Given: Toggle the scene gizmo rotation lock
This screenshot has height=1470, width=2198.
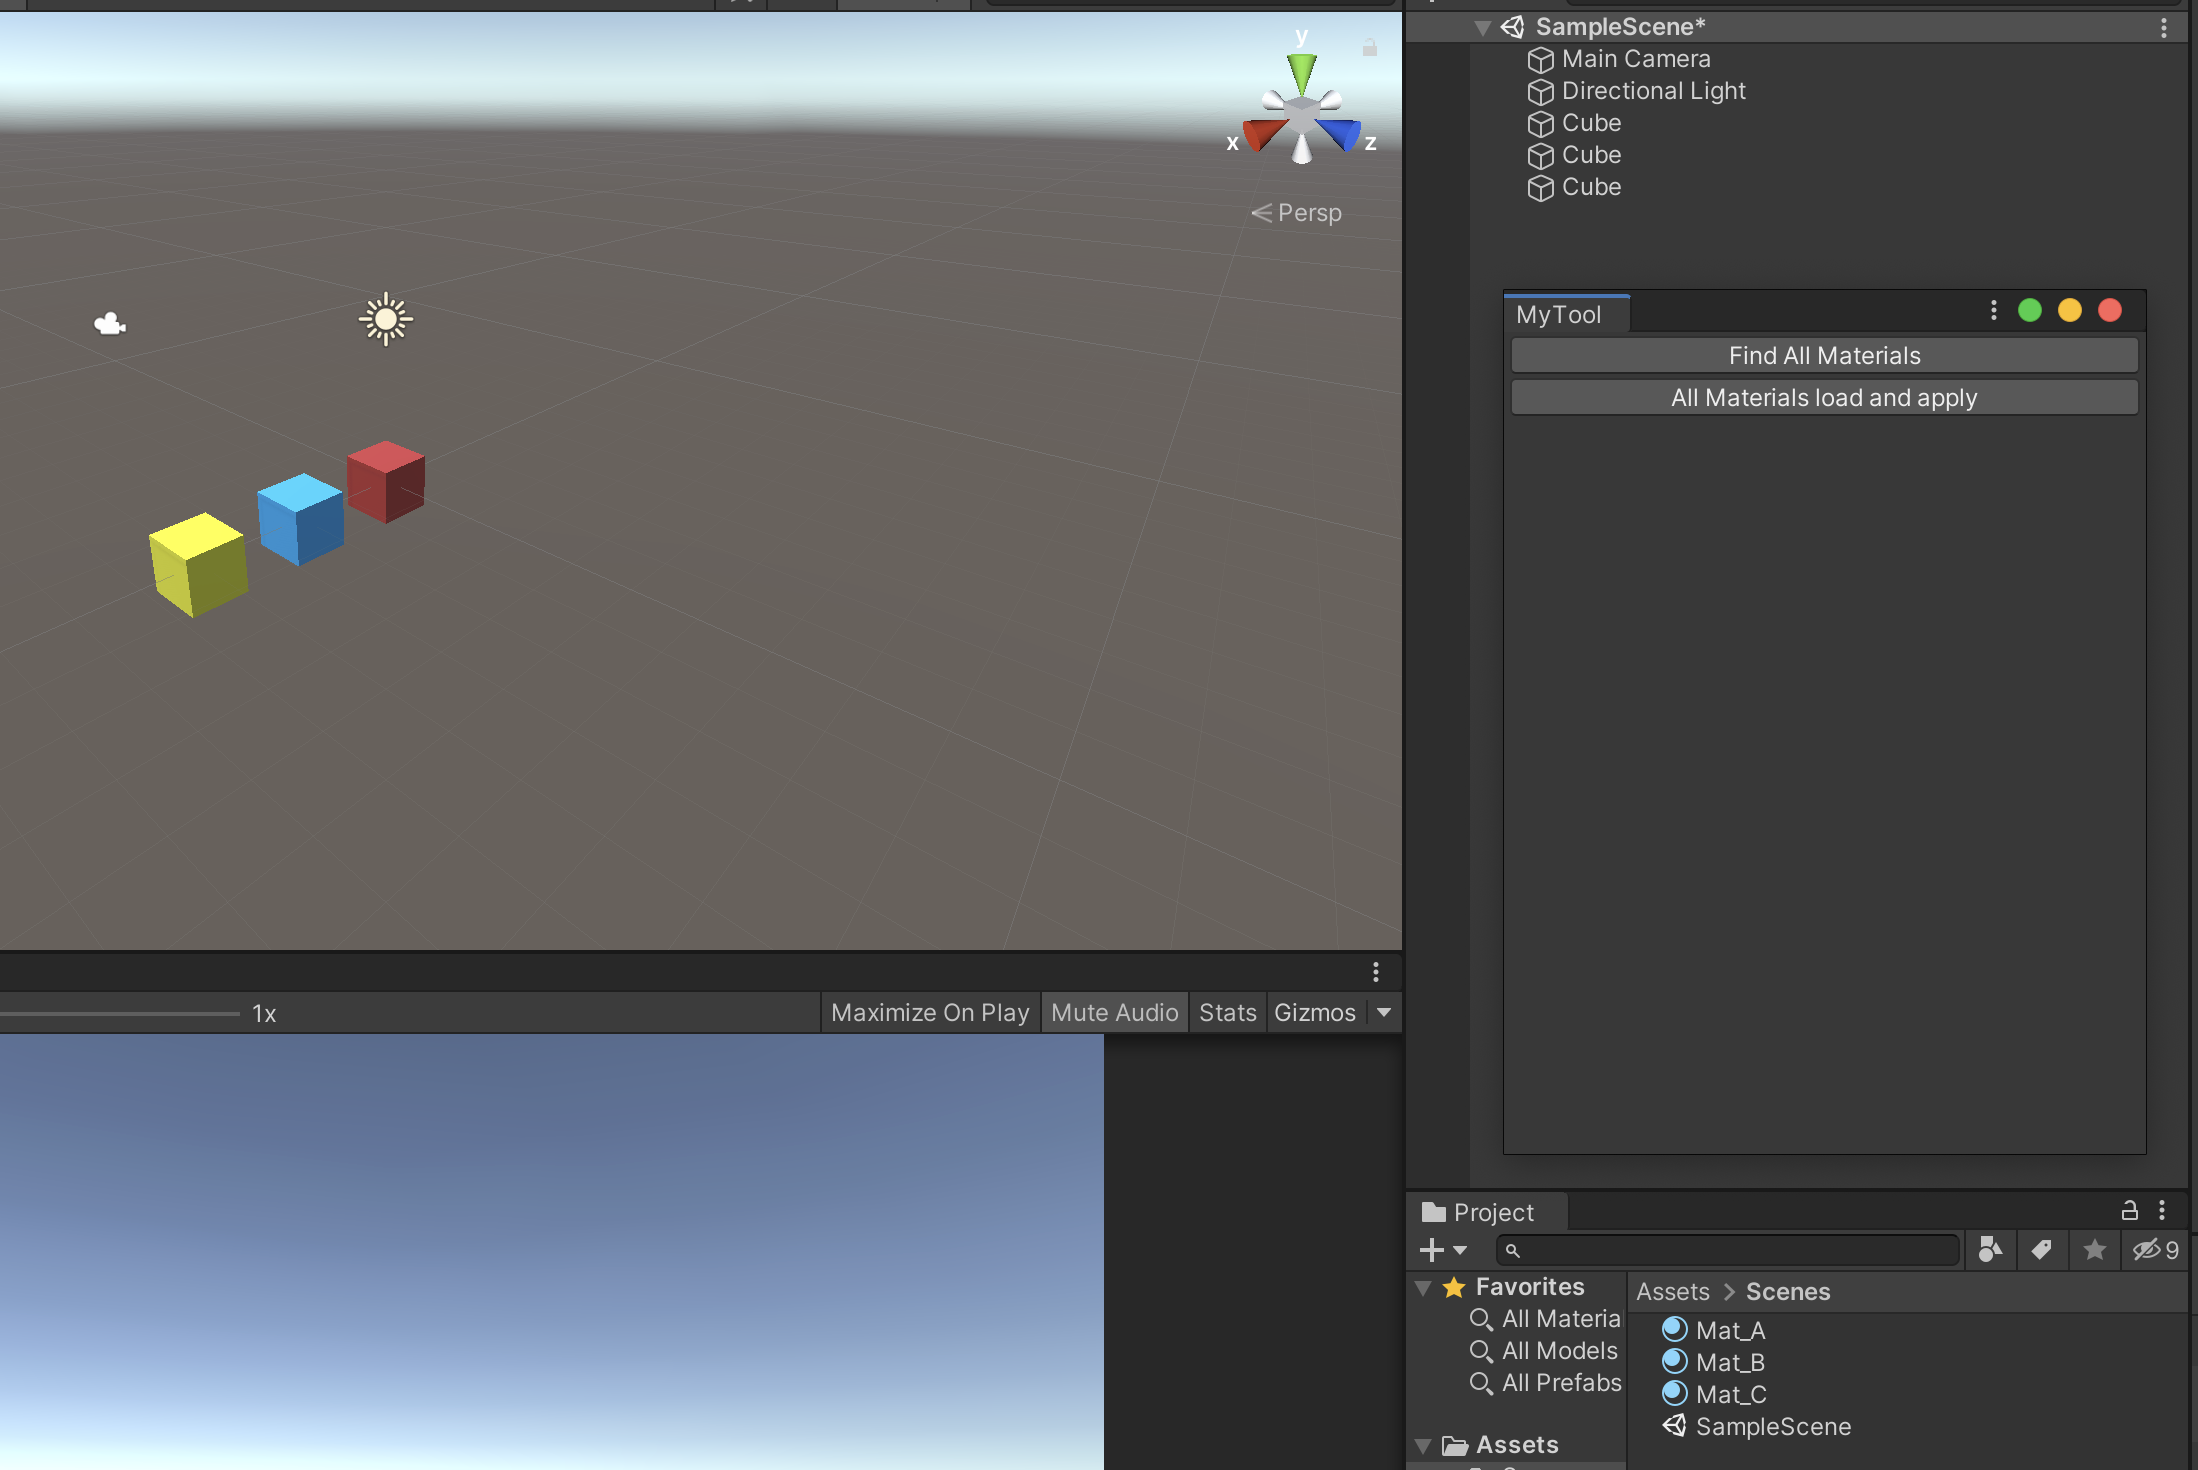Looking at the screenshot, I should (x=1369, y=47).
